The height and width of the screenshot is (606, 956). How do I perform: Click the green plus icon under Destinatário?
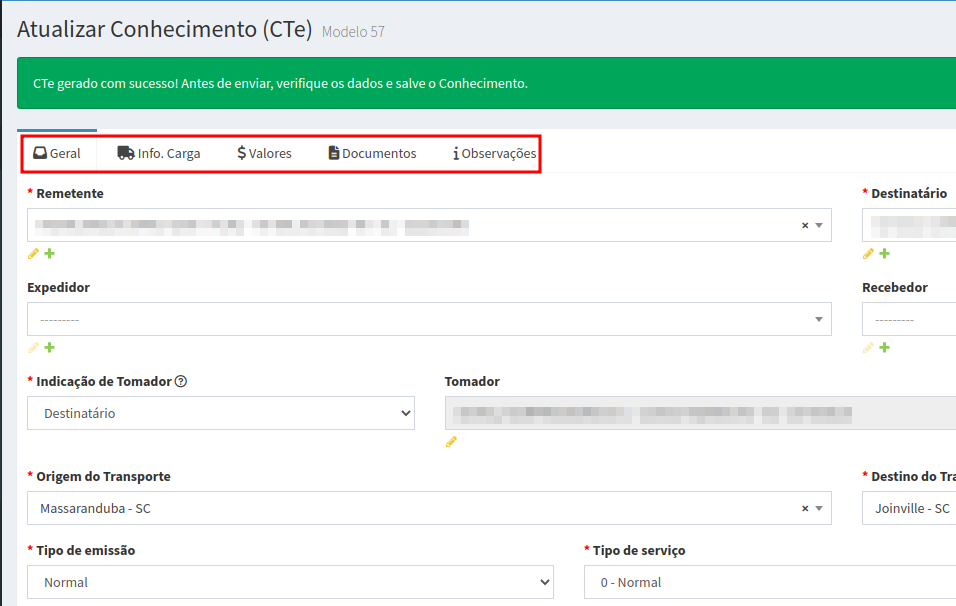tap(884, 254)
